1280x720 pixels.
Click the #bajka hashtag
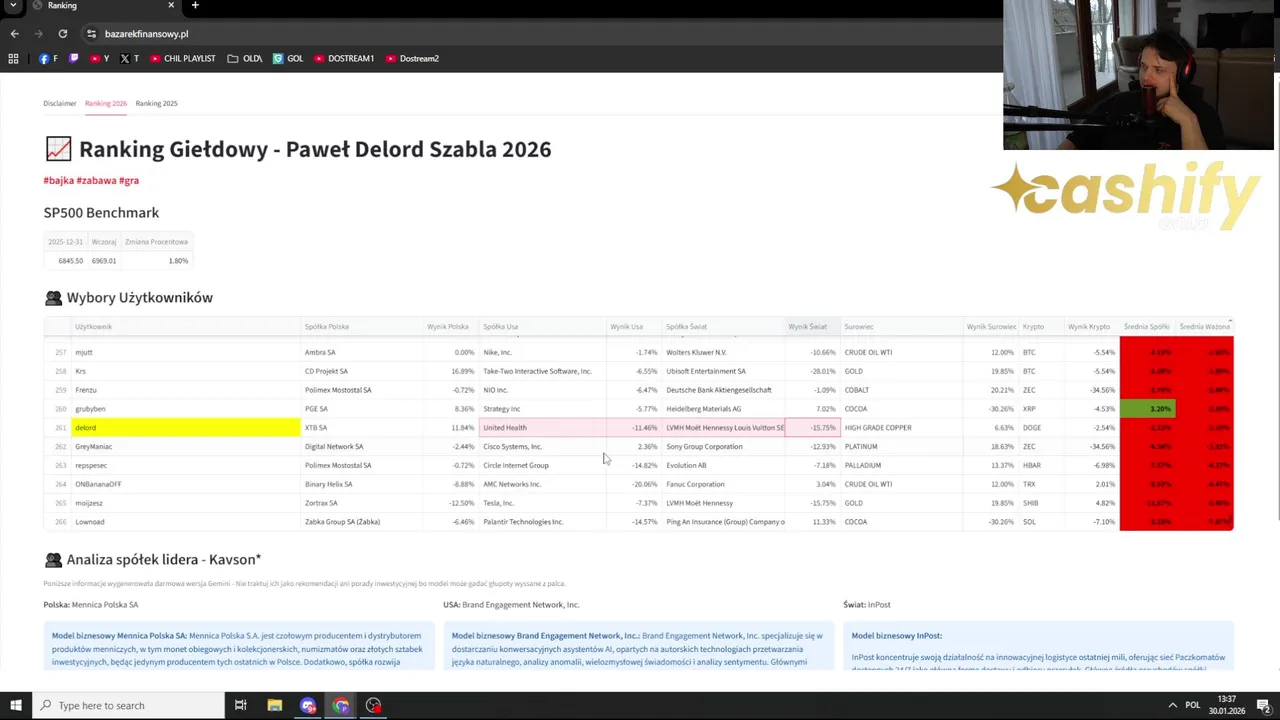point(58,180)
